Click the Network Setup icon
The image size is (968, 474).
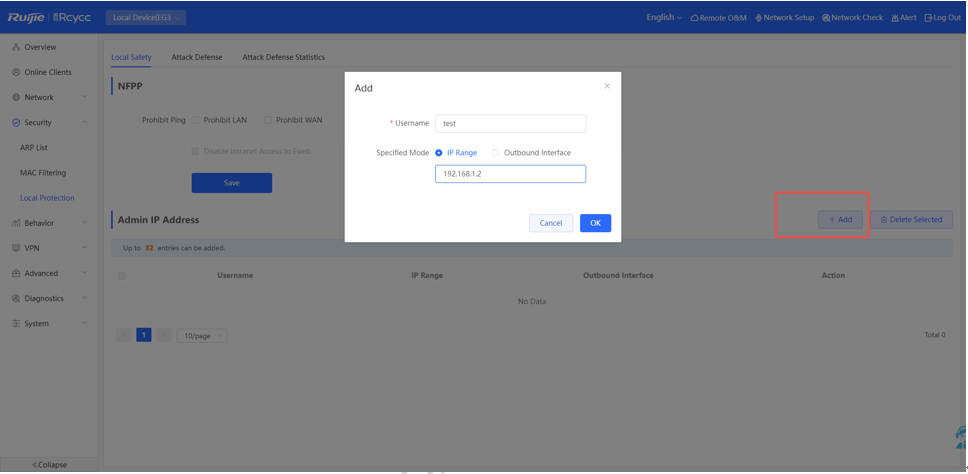(x=759, y=18)
